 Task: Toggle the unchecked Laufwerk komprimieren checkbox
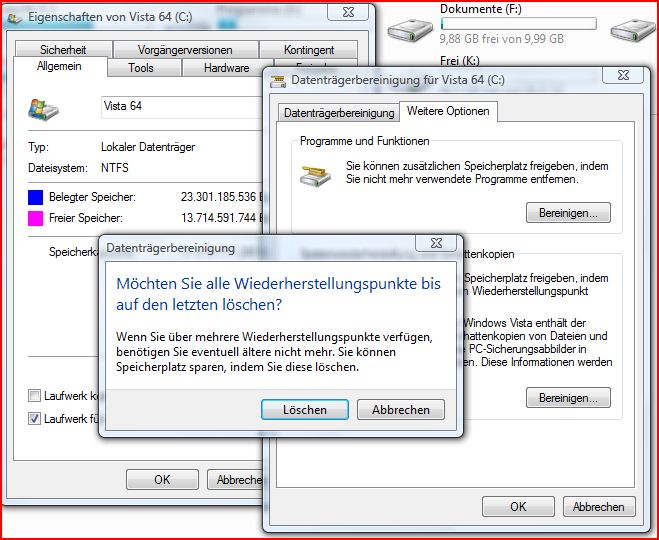coord(34,395)
